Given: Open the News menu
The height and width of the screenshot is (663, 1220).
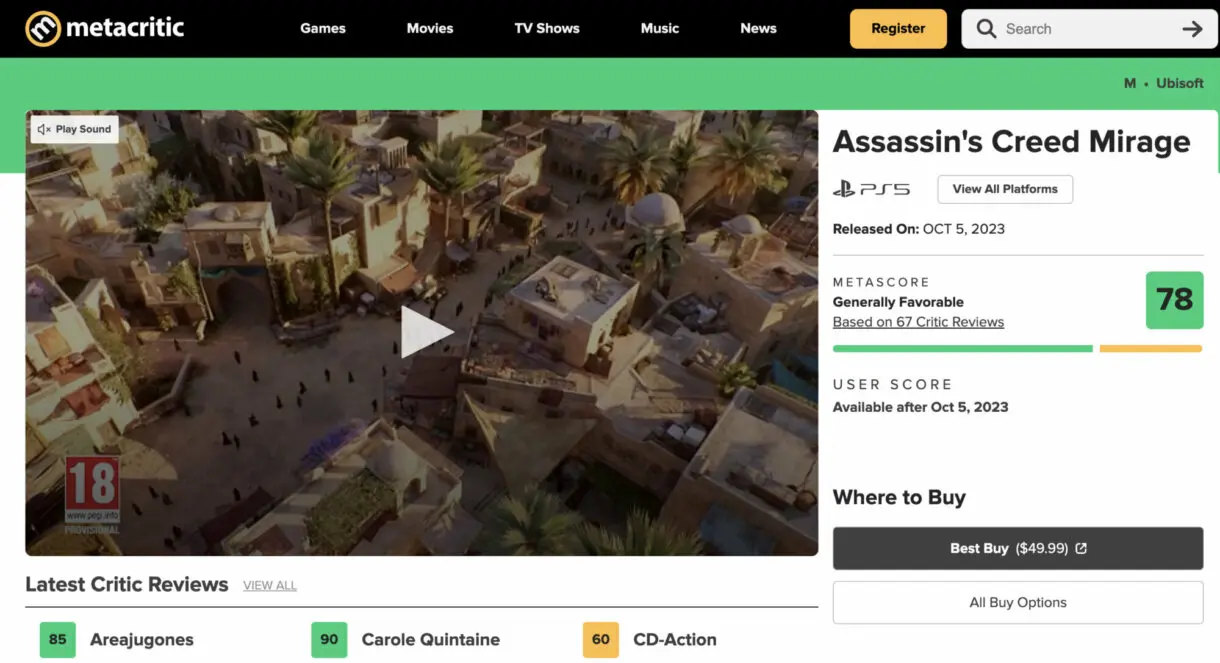Looking at the screenshot, I should [758, 28].
